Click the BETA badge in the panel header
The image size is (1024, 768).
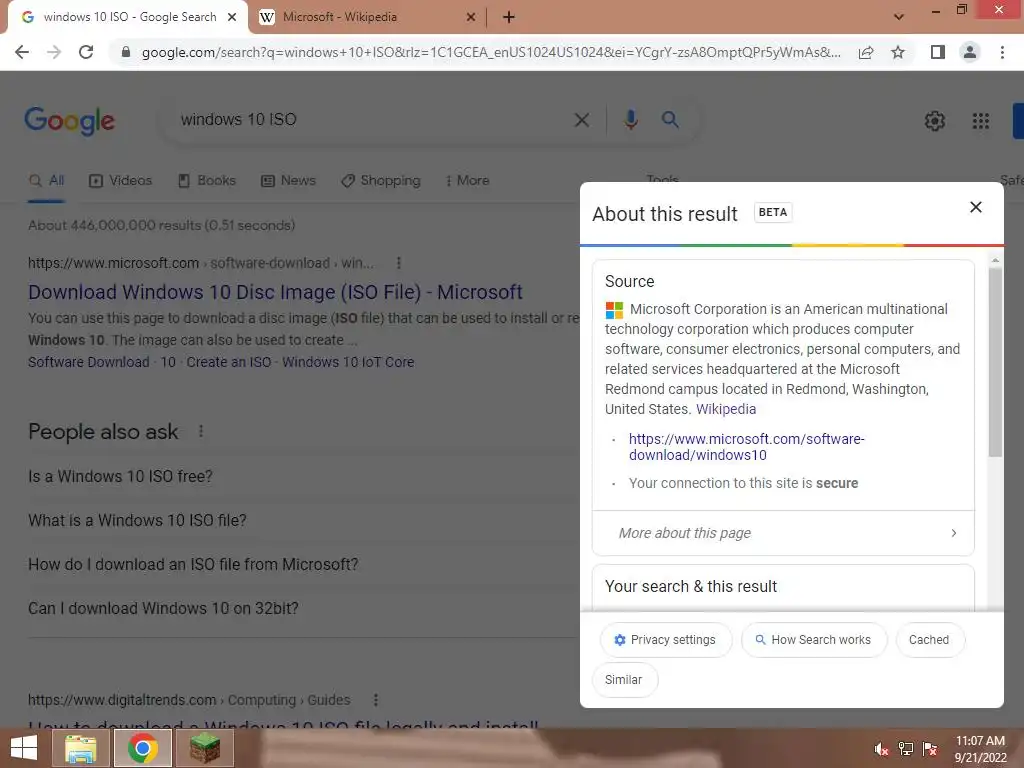[x=773, y=212]
